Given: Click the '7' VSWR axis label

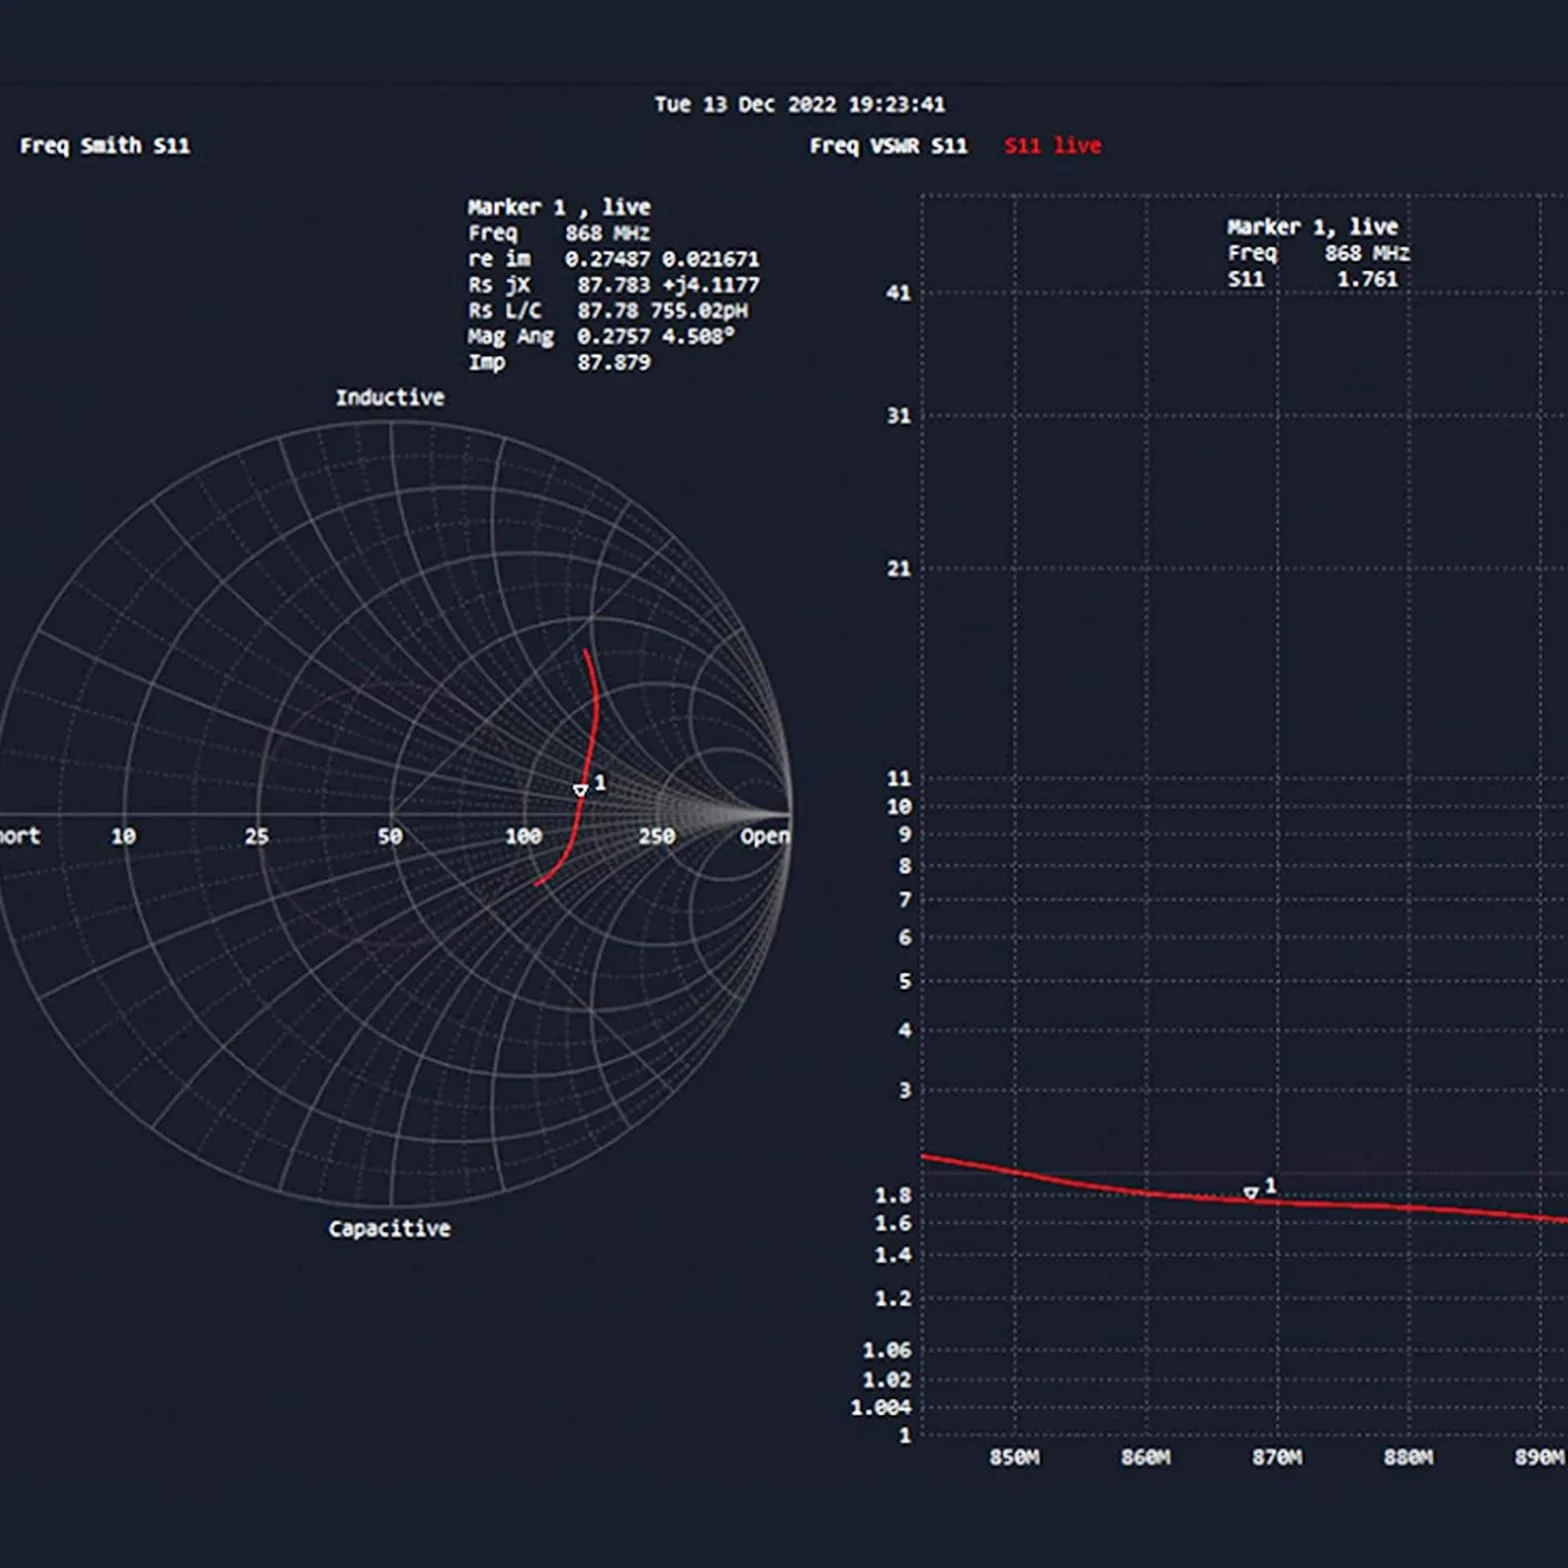Looking at the screenshot, I should [905, 900].
